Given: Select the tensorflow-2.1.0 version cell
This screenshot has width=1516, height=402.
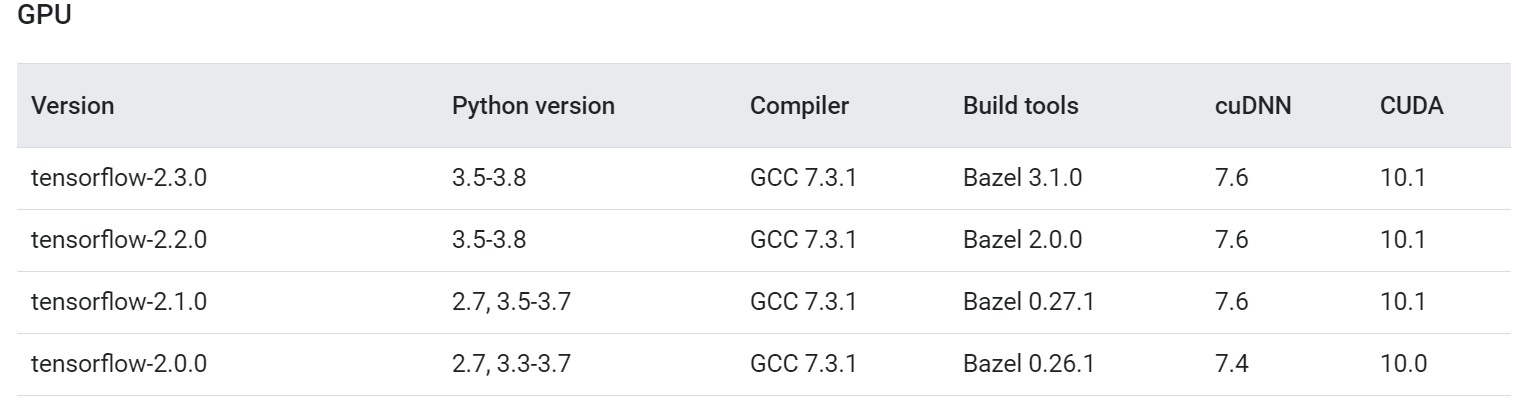Looking at the screenshot, I should pos(119,302).
